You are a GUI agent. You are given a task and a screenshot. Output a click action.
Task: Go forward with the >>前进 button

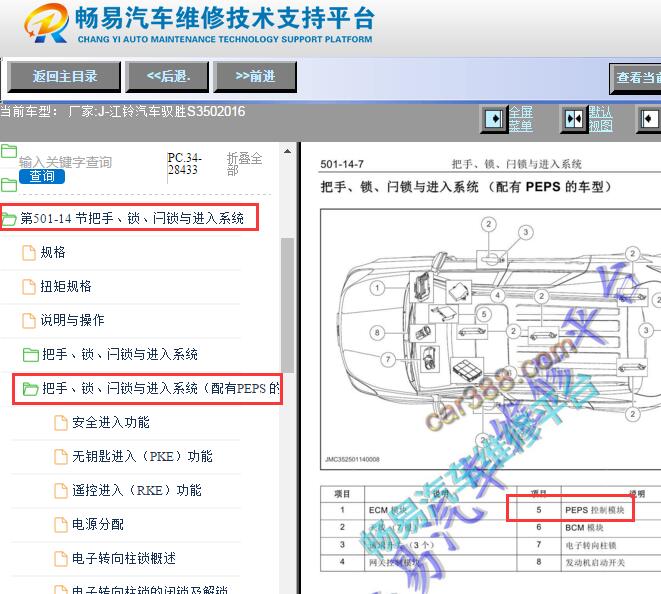(255, 77)
